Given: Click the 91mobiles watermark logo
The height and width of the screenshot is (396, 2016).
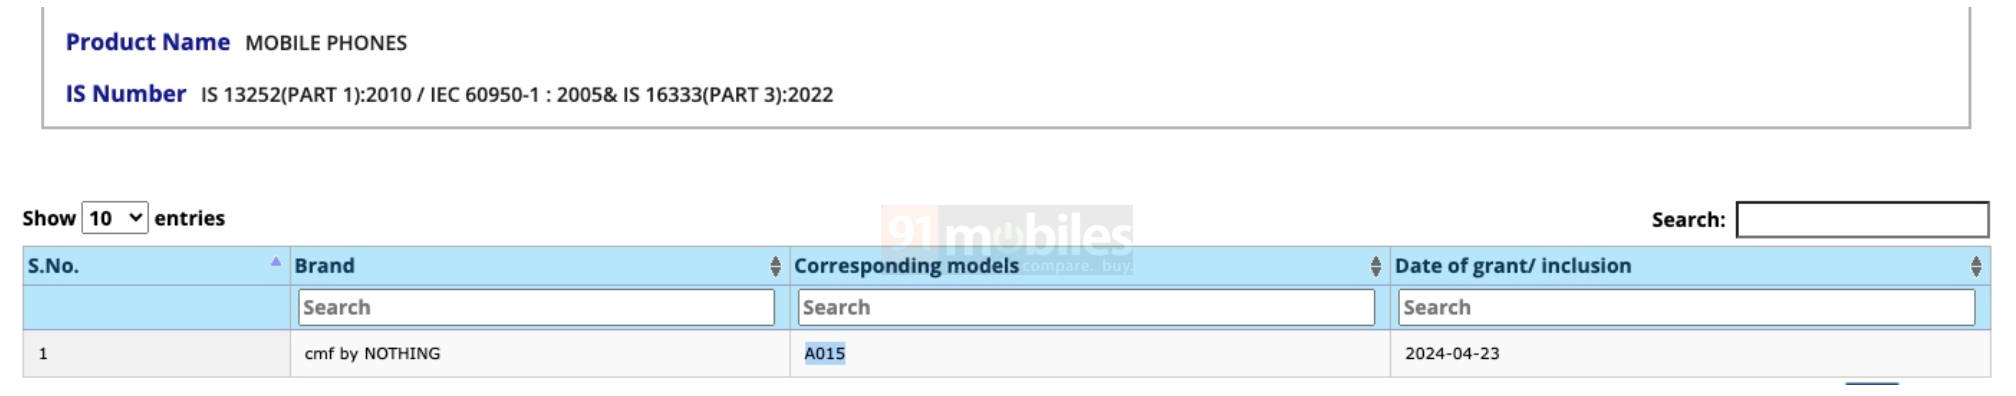Looking at the screenshot, I should click(1007, 236).
